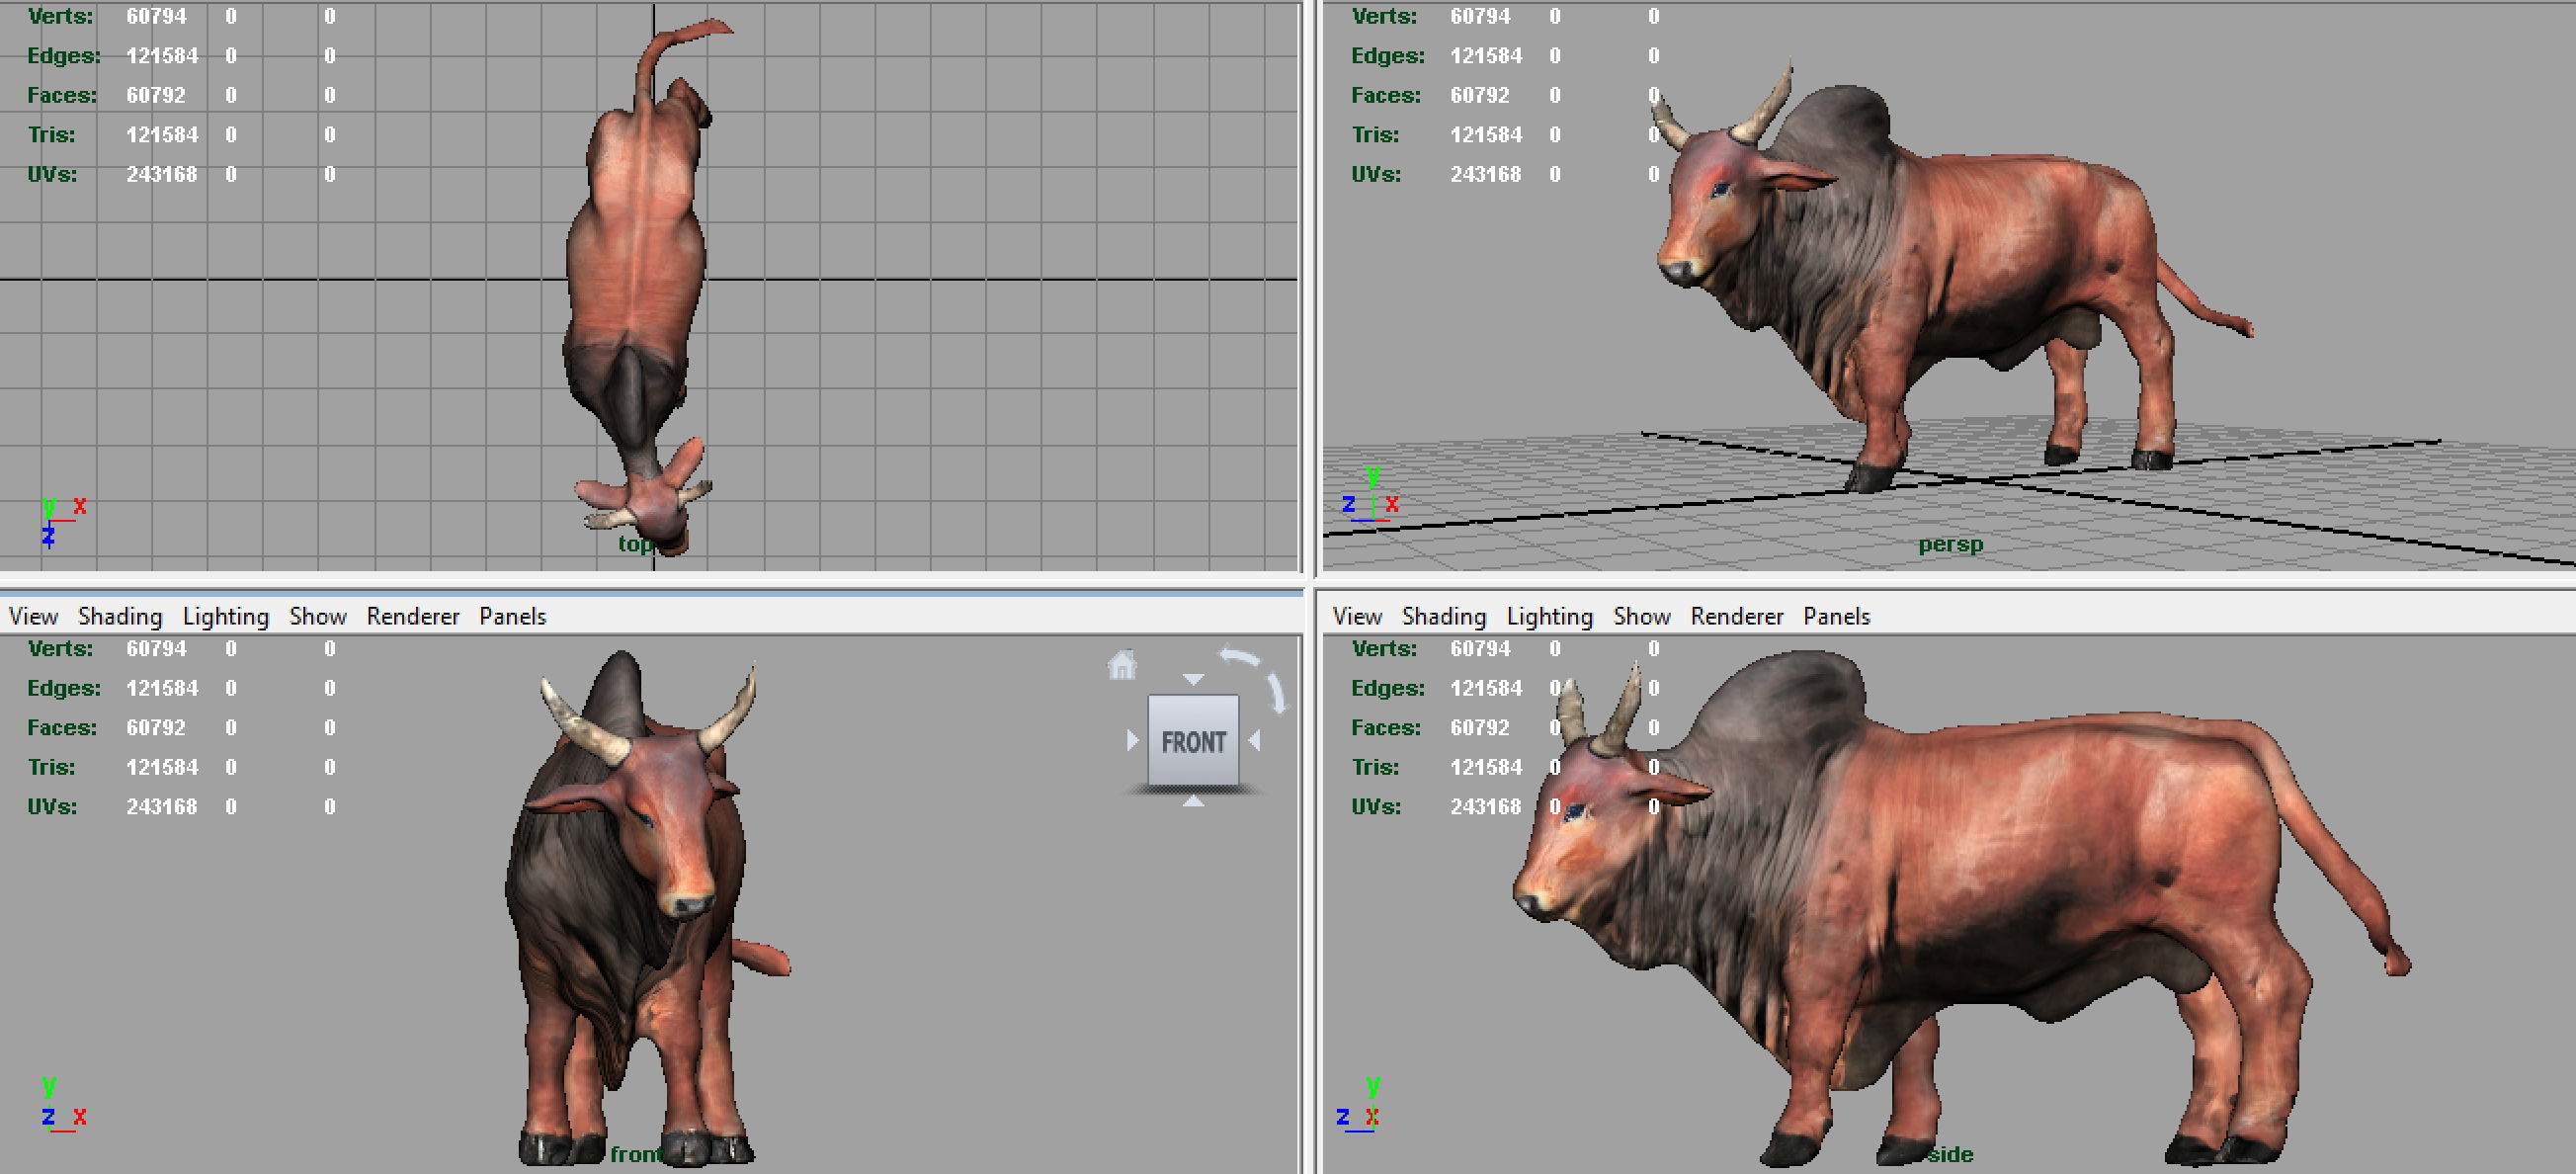The width and height of the screenshot is (2576, 1174).
Task: Click ViewCube counterclockwise roll arrow
Action: (1240, 658)
